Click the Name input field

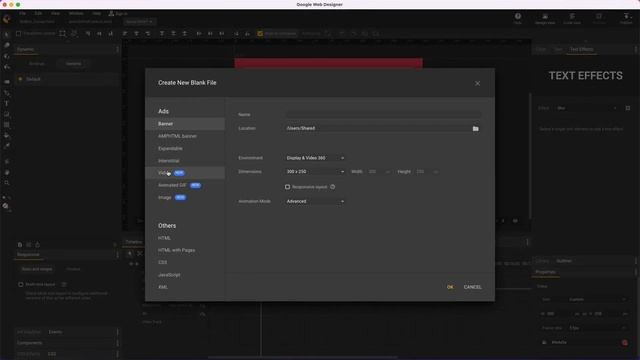coord(383,115)
